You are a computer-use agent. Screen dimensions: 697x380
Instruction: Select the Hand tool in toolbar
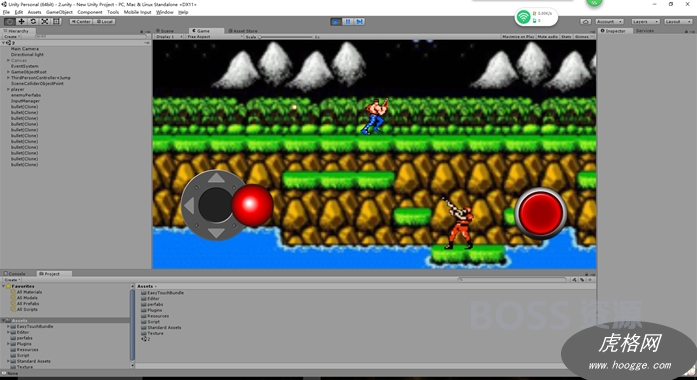[9, 21]
